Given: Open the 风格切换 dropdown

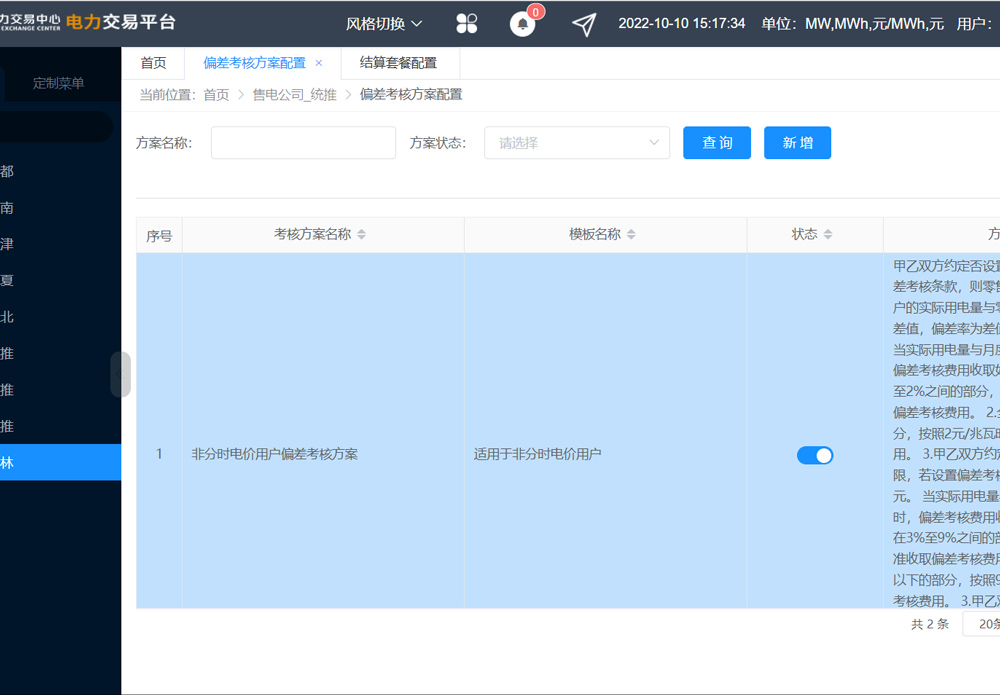Looking at the screenshot, I should (384, 24).
